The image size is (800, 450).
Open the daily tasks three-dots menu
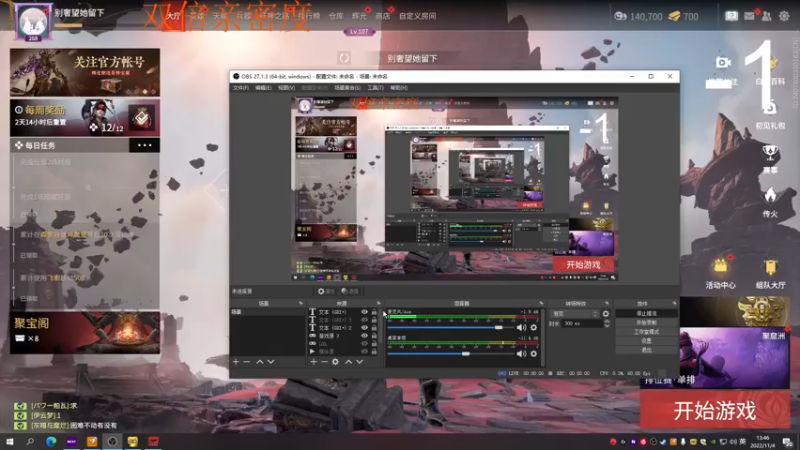click(144, 145)
